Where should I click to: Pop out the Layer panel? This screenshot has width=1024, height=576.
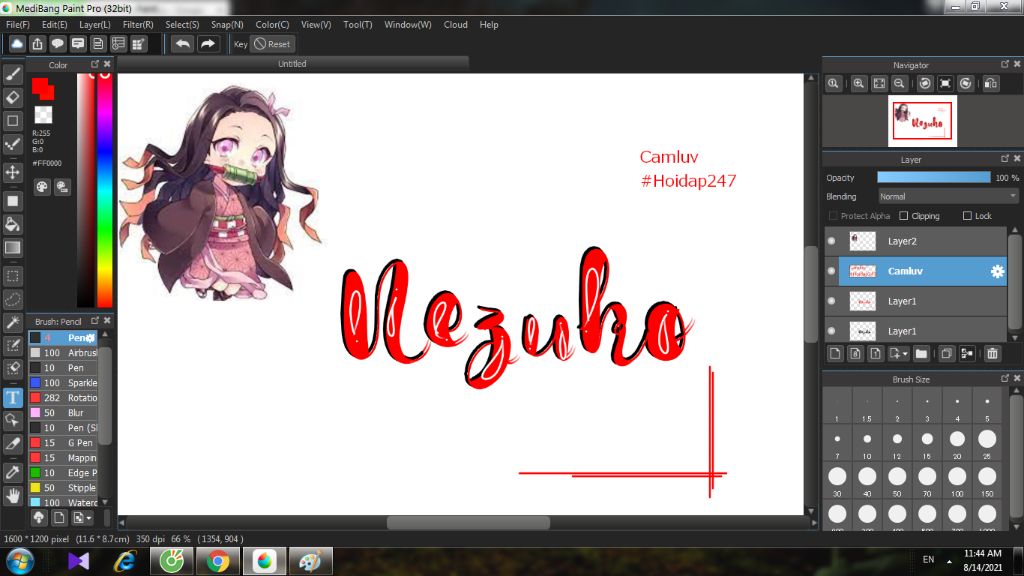(x=1004, y=159)
